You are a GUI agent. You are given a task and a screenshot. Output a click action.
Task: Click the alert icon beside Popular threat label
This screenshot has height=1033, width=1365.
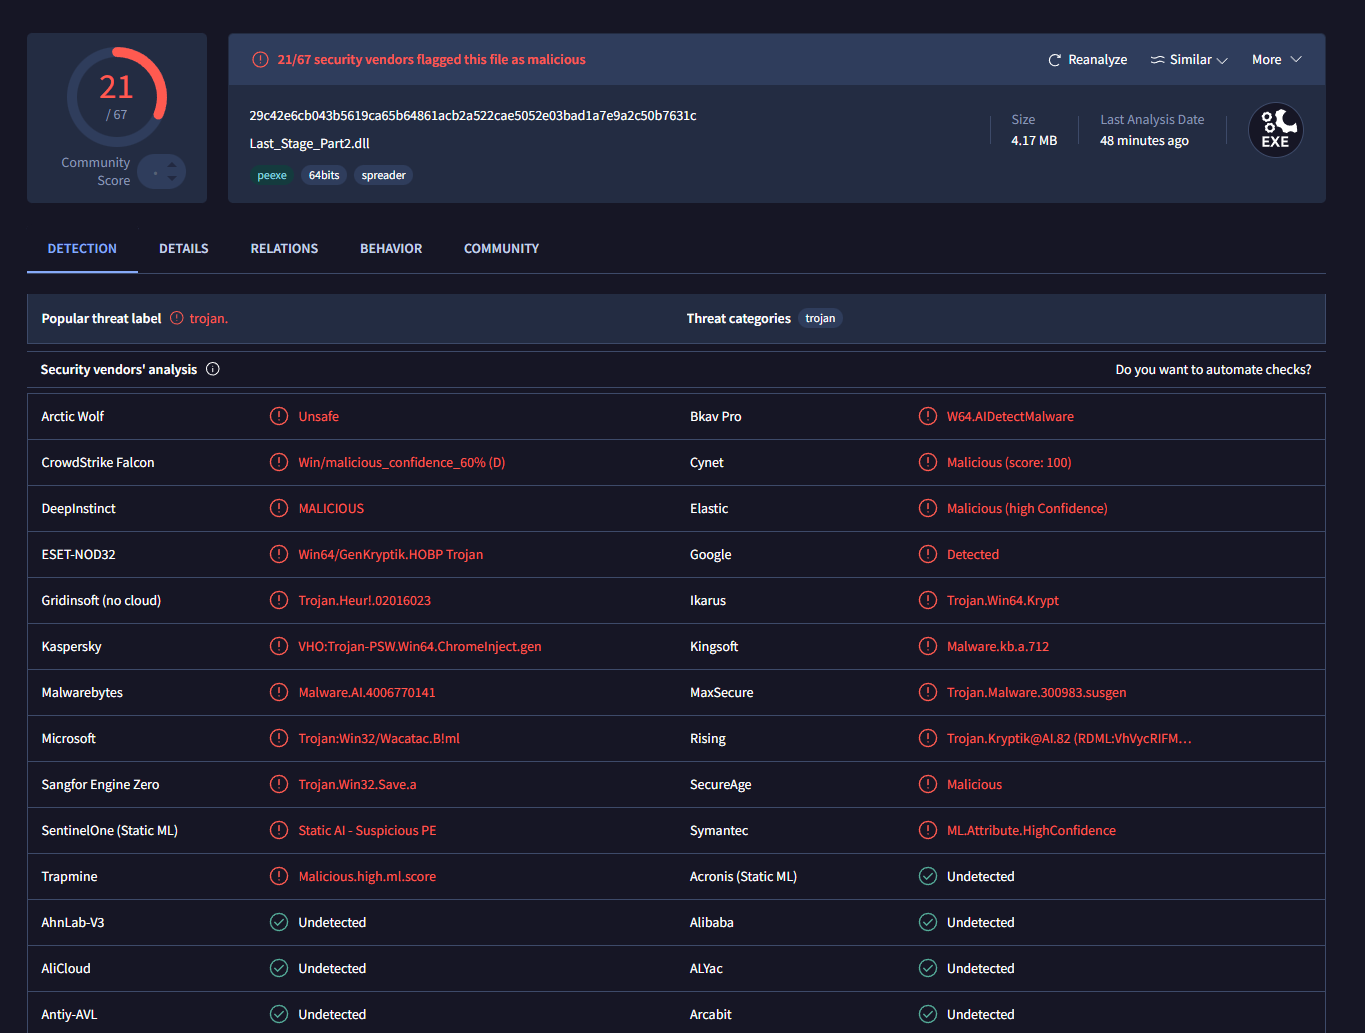177,318
